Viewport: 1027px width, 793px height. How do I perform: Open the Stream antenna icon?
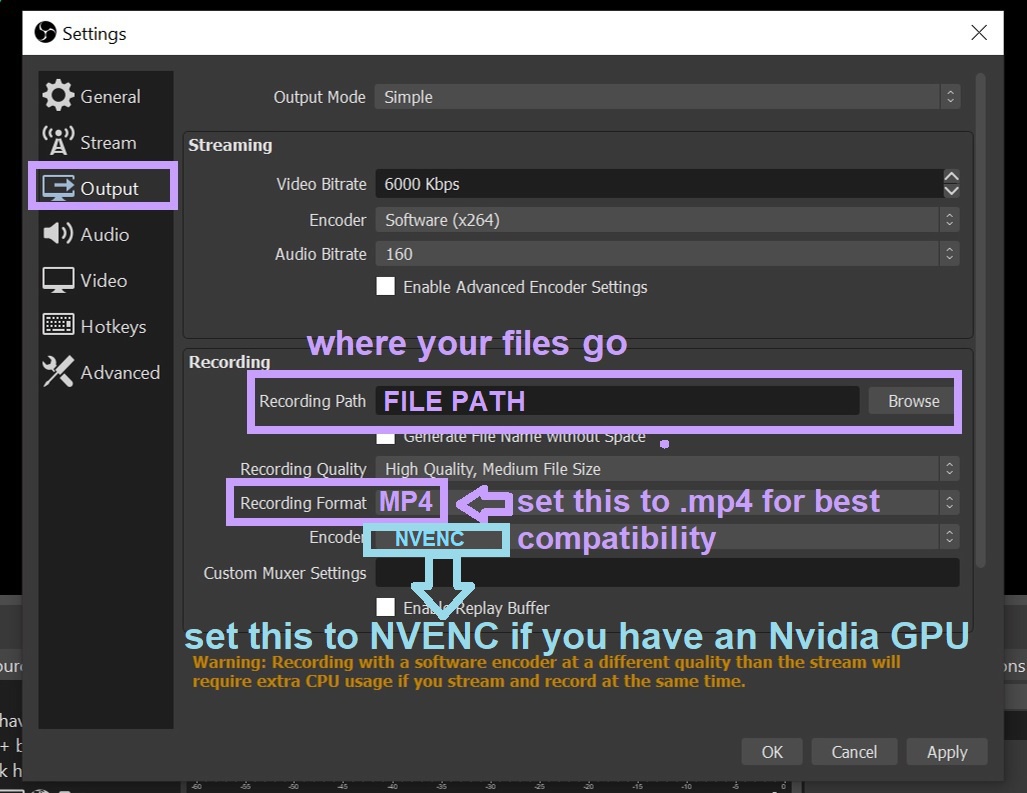(58, 141)
